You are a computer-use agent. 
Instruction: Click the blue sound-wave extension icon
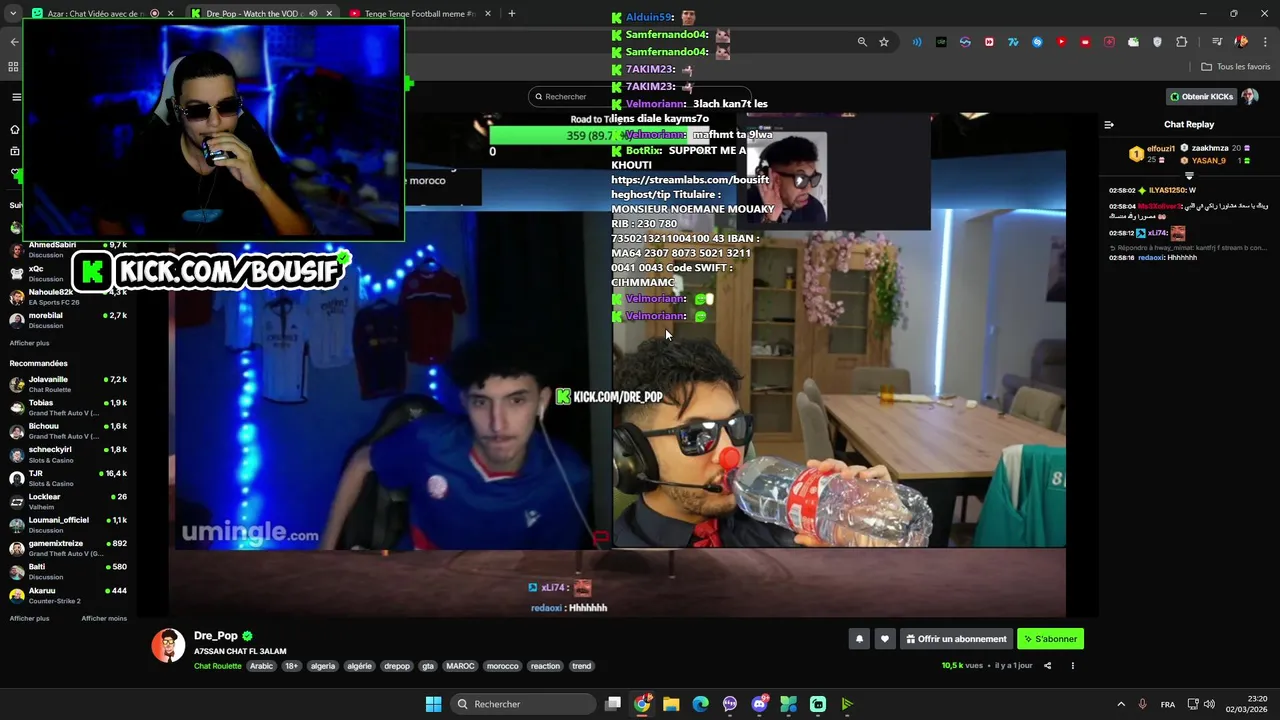tap(917, 42)
